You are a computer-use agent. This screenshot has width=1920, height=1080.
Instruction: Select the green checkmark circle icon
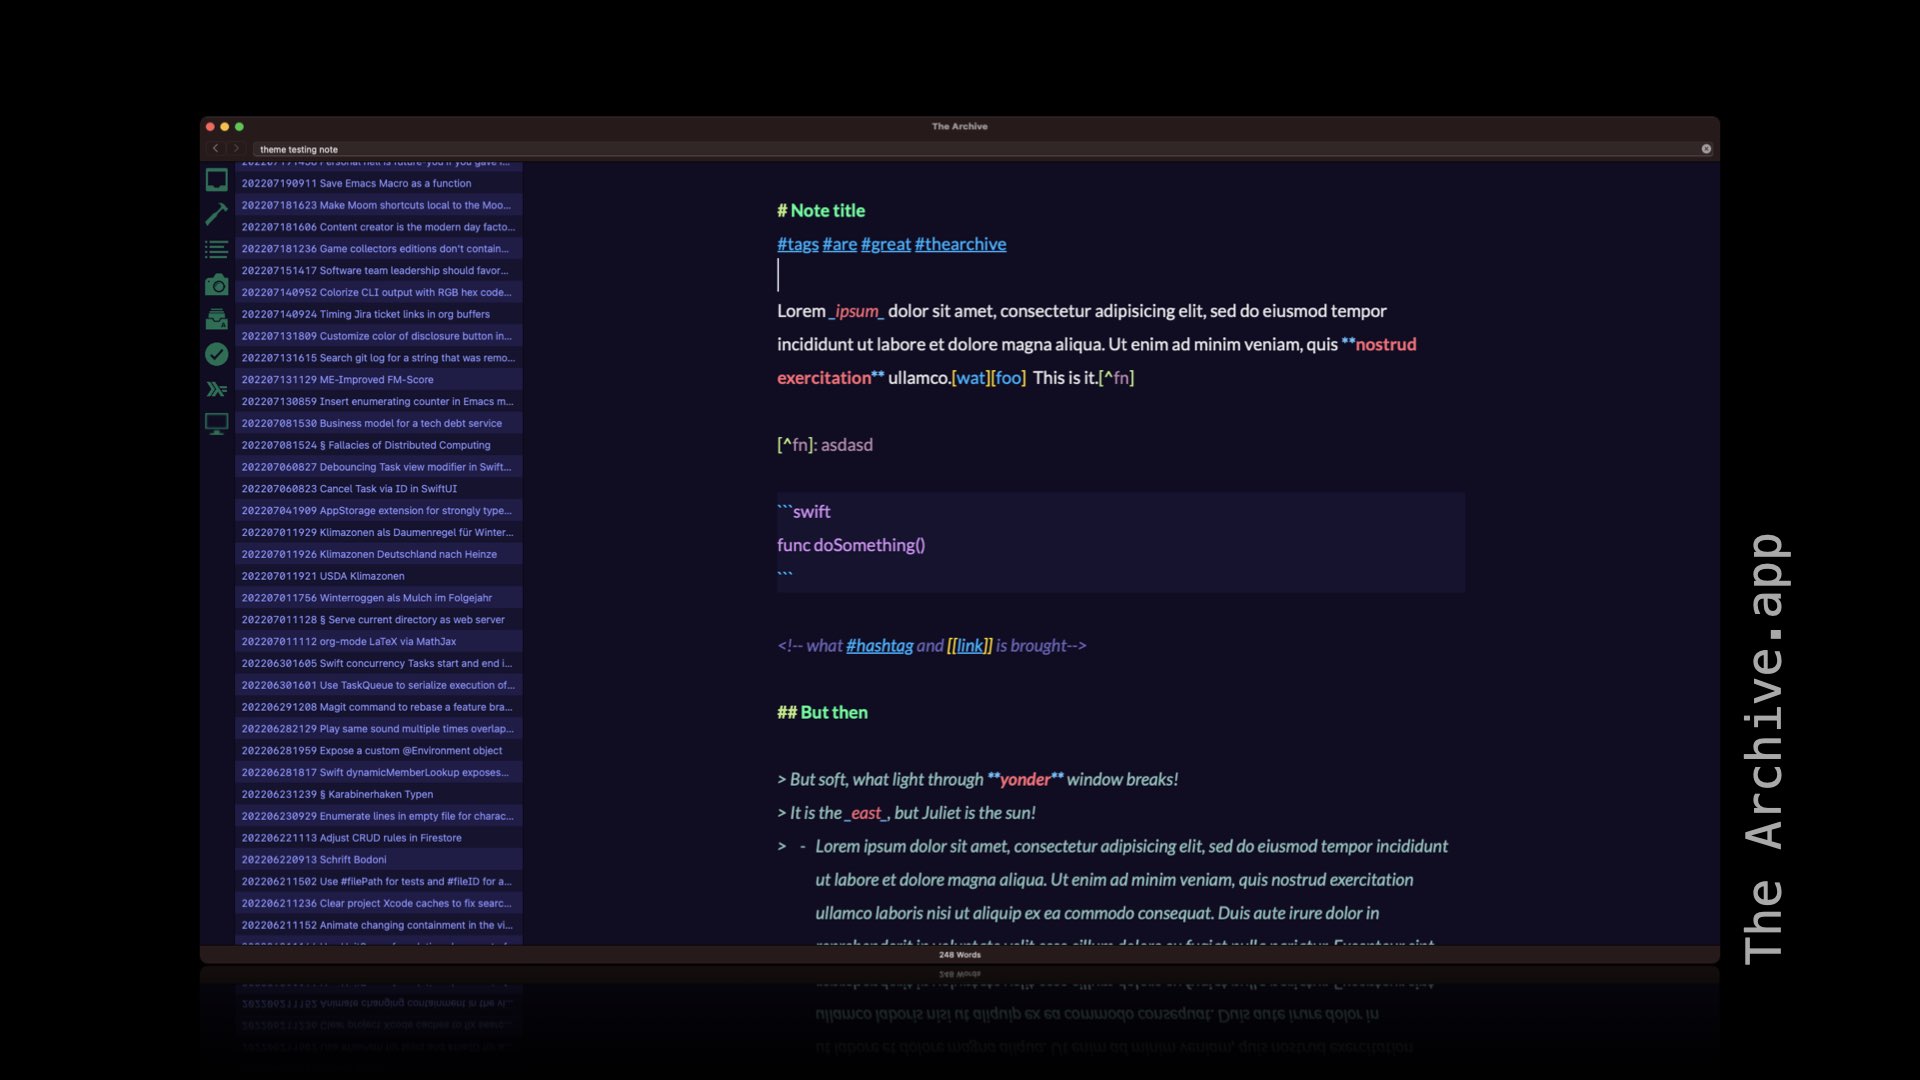click(216, 354)
